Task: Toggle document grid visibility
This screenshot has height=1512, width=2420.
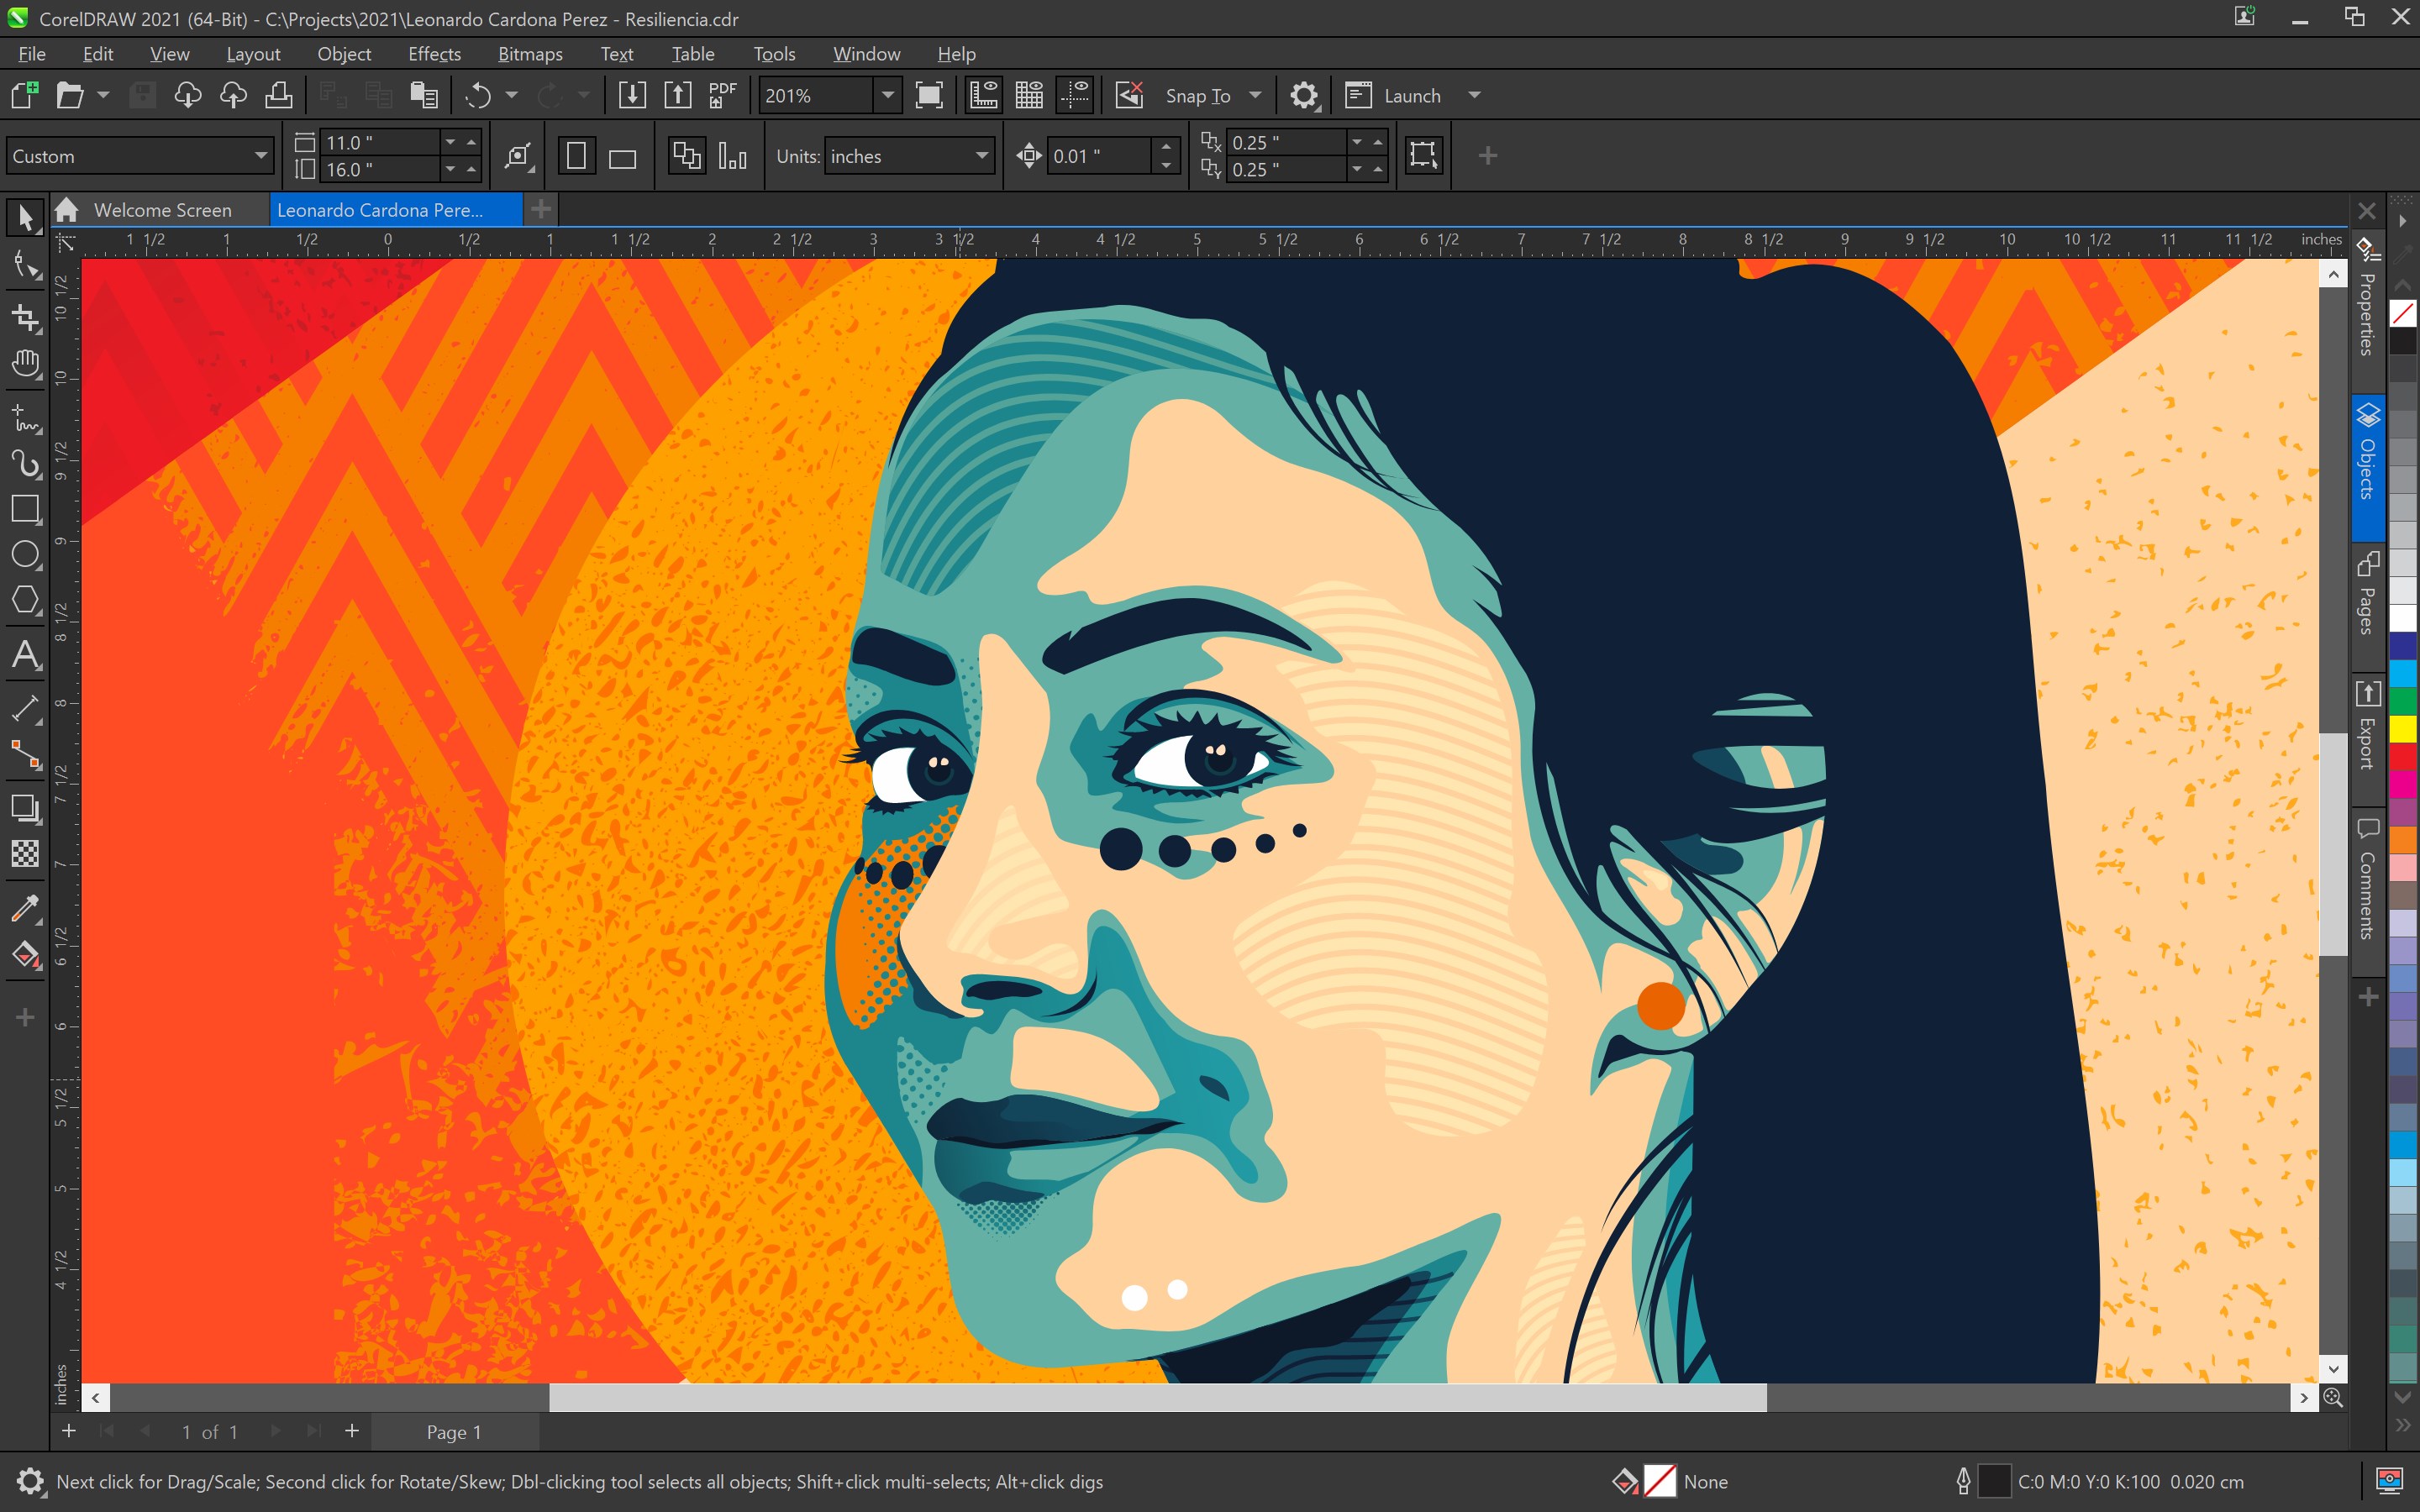Action: tap(1029, 94)
